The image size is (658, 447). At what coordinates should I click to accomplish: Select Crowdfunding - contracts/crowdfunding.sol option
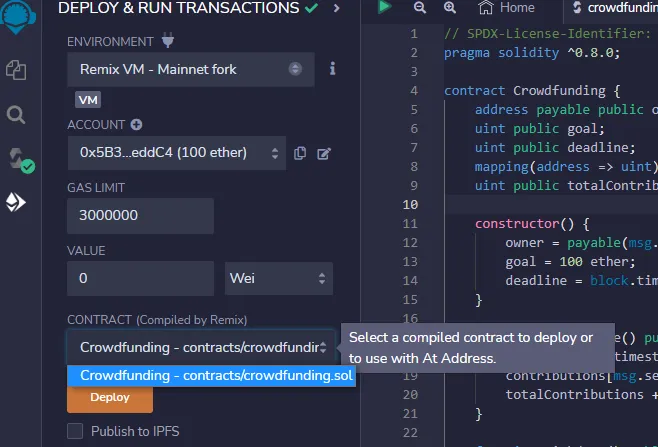[x=211, y=375]
